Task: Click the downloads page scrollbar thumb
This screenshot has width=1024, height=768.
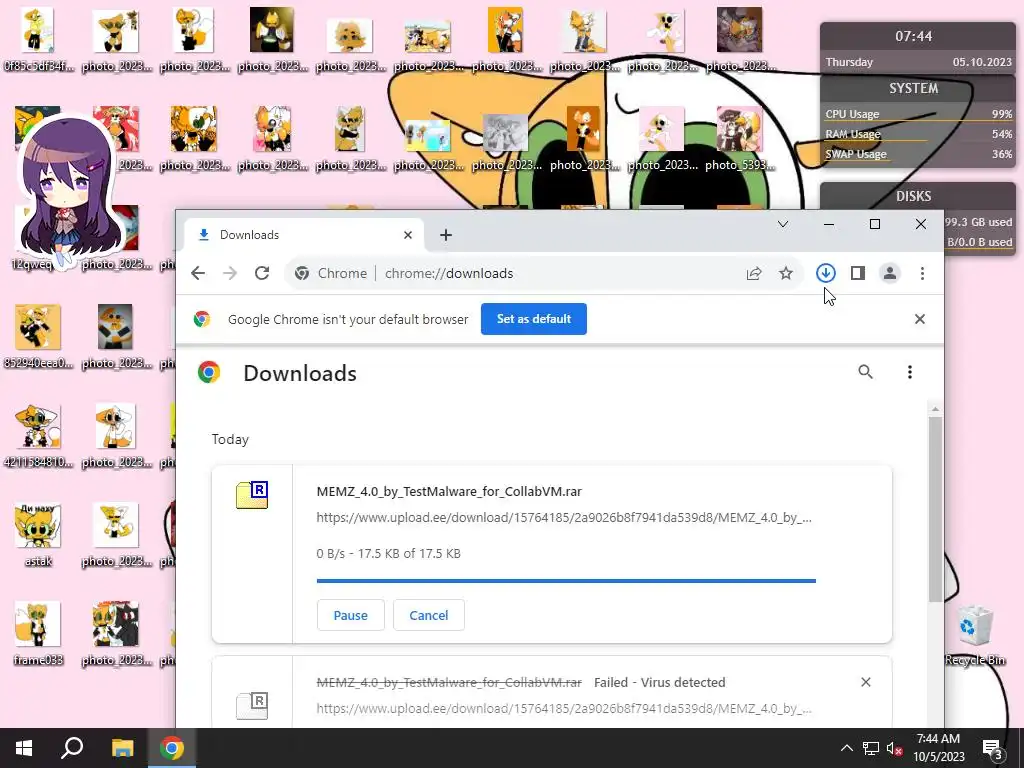Action: 935,509
